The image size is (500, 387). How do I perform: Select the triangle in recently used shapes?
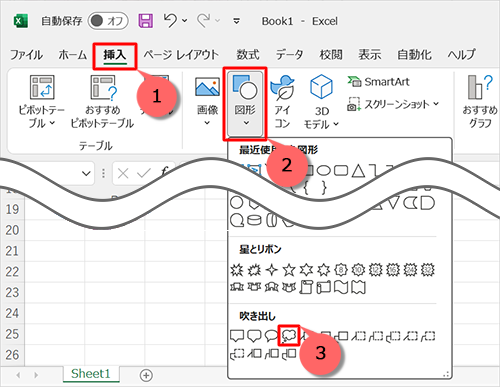[x=358, y=171]
